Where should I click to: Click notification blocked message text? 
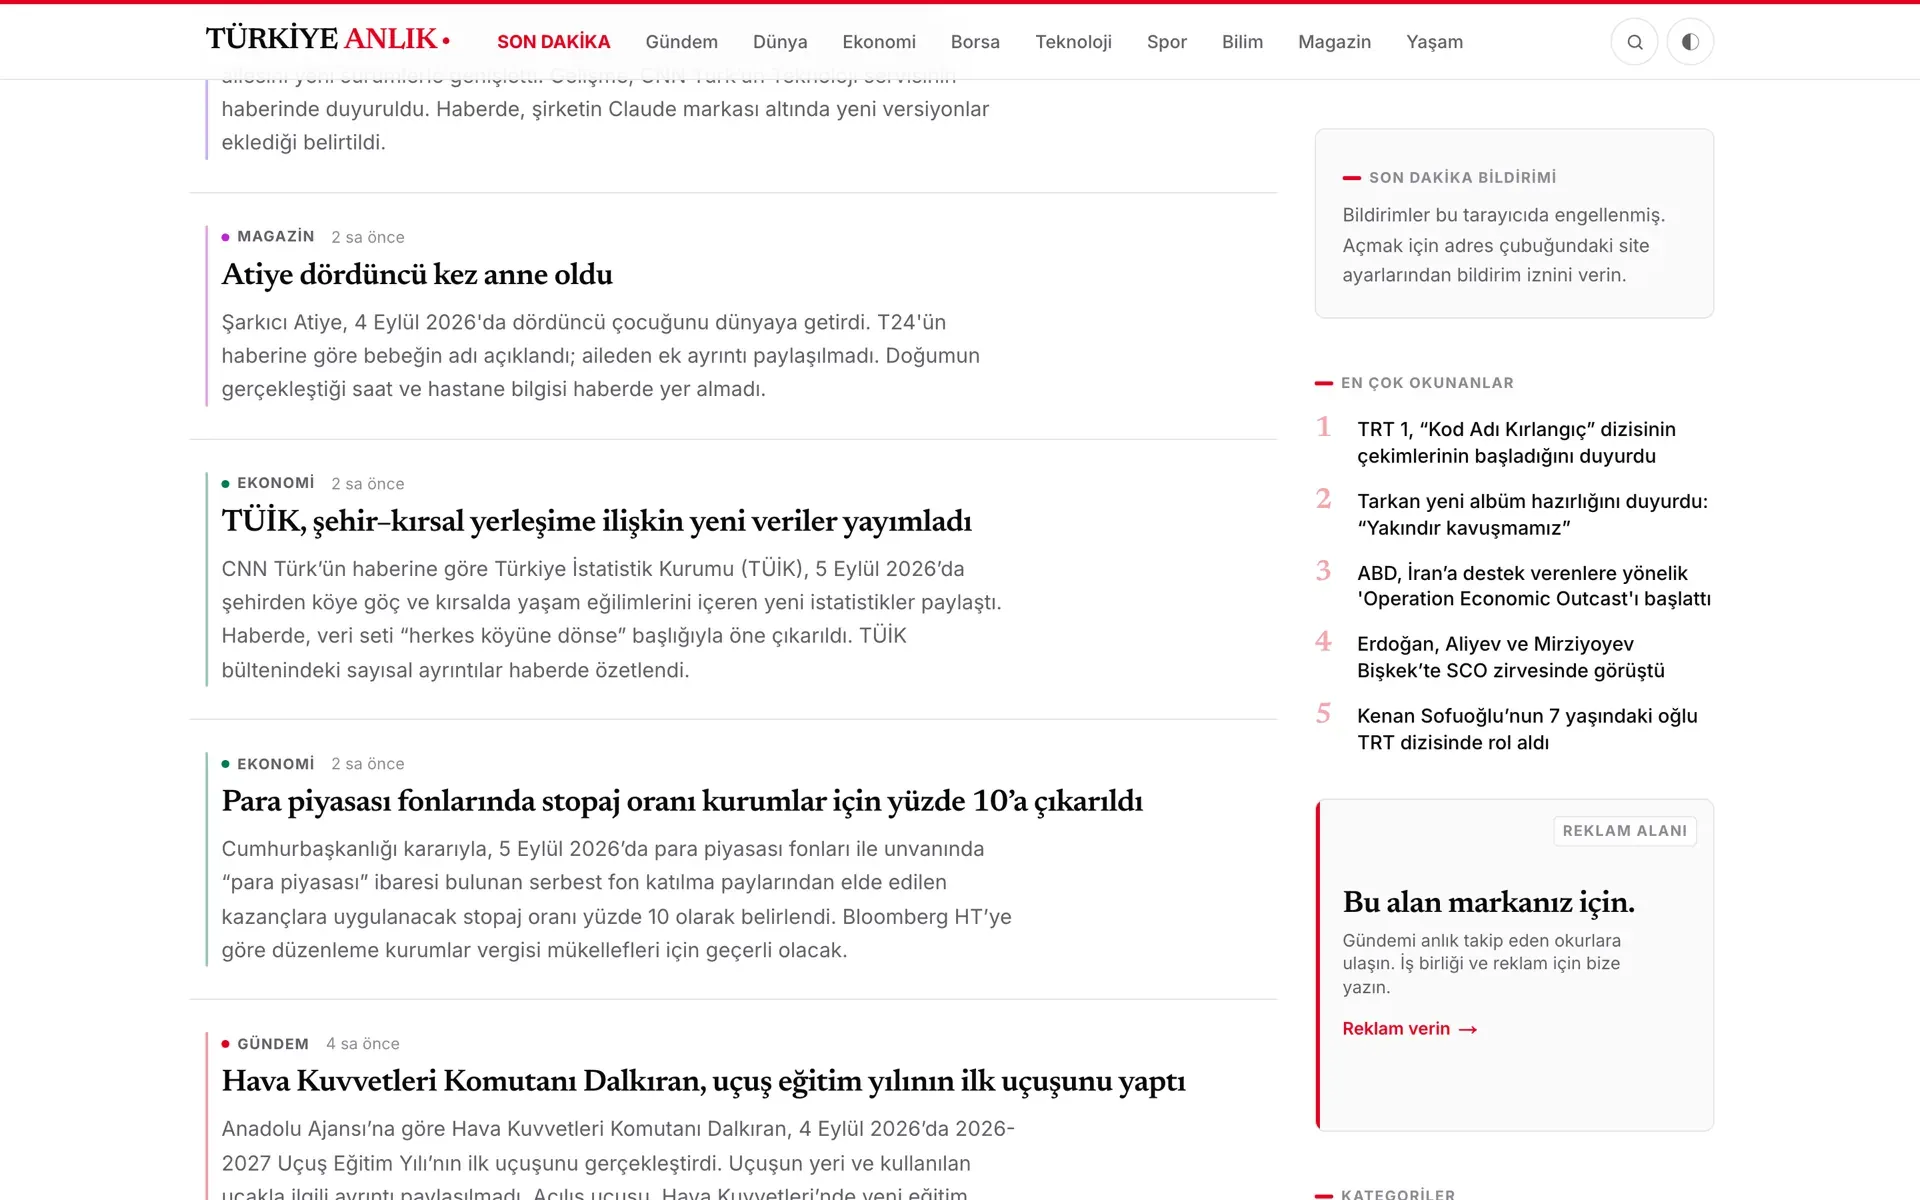pyautogui.click(x=1503, y=245)
